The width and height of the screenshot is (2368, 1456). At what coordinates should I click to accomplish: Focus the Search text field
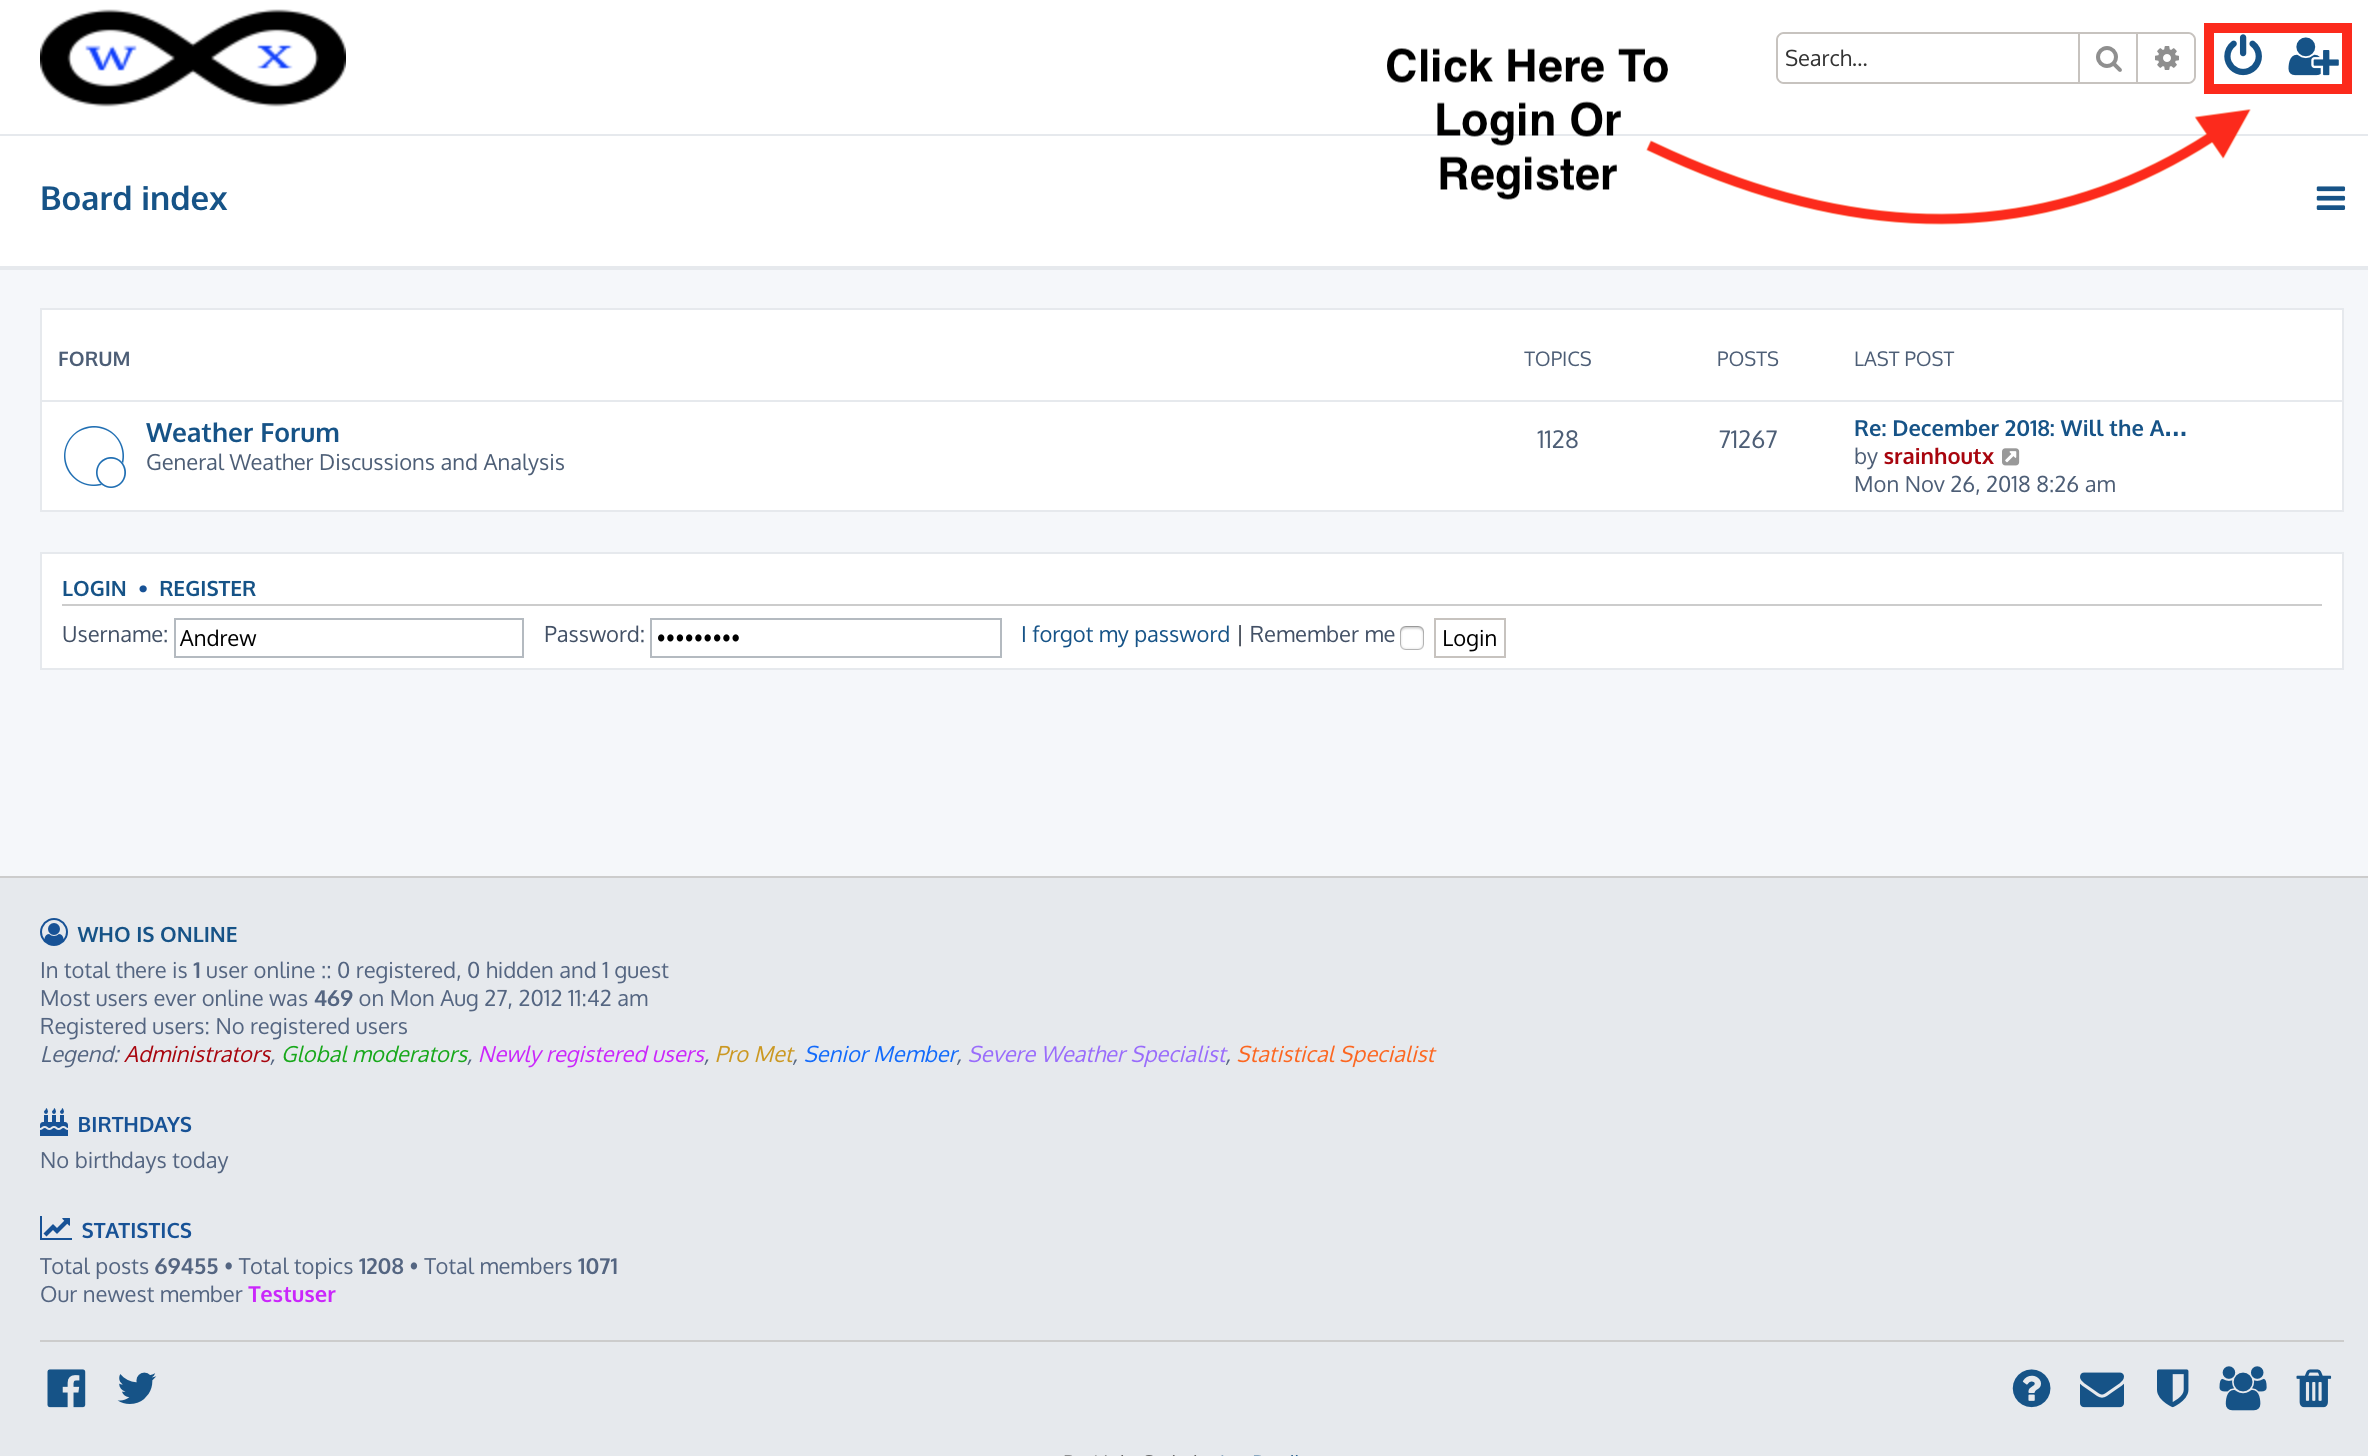(x=1926, y=59)
